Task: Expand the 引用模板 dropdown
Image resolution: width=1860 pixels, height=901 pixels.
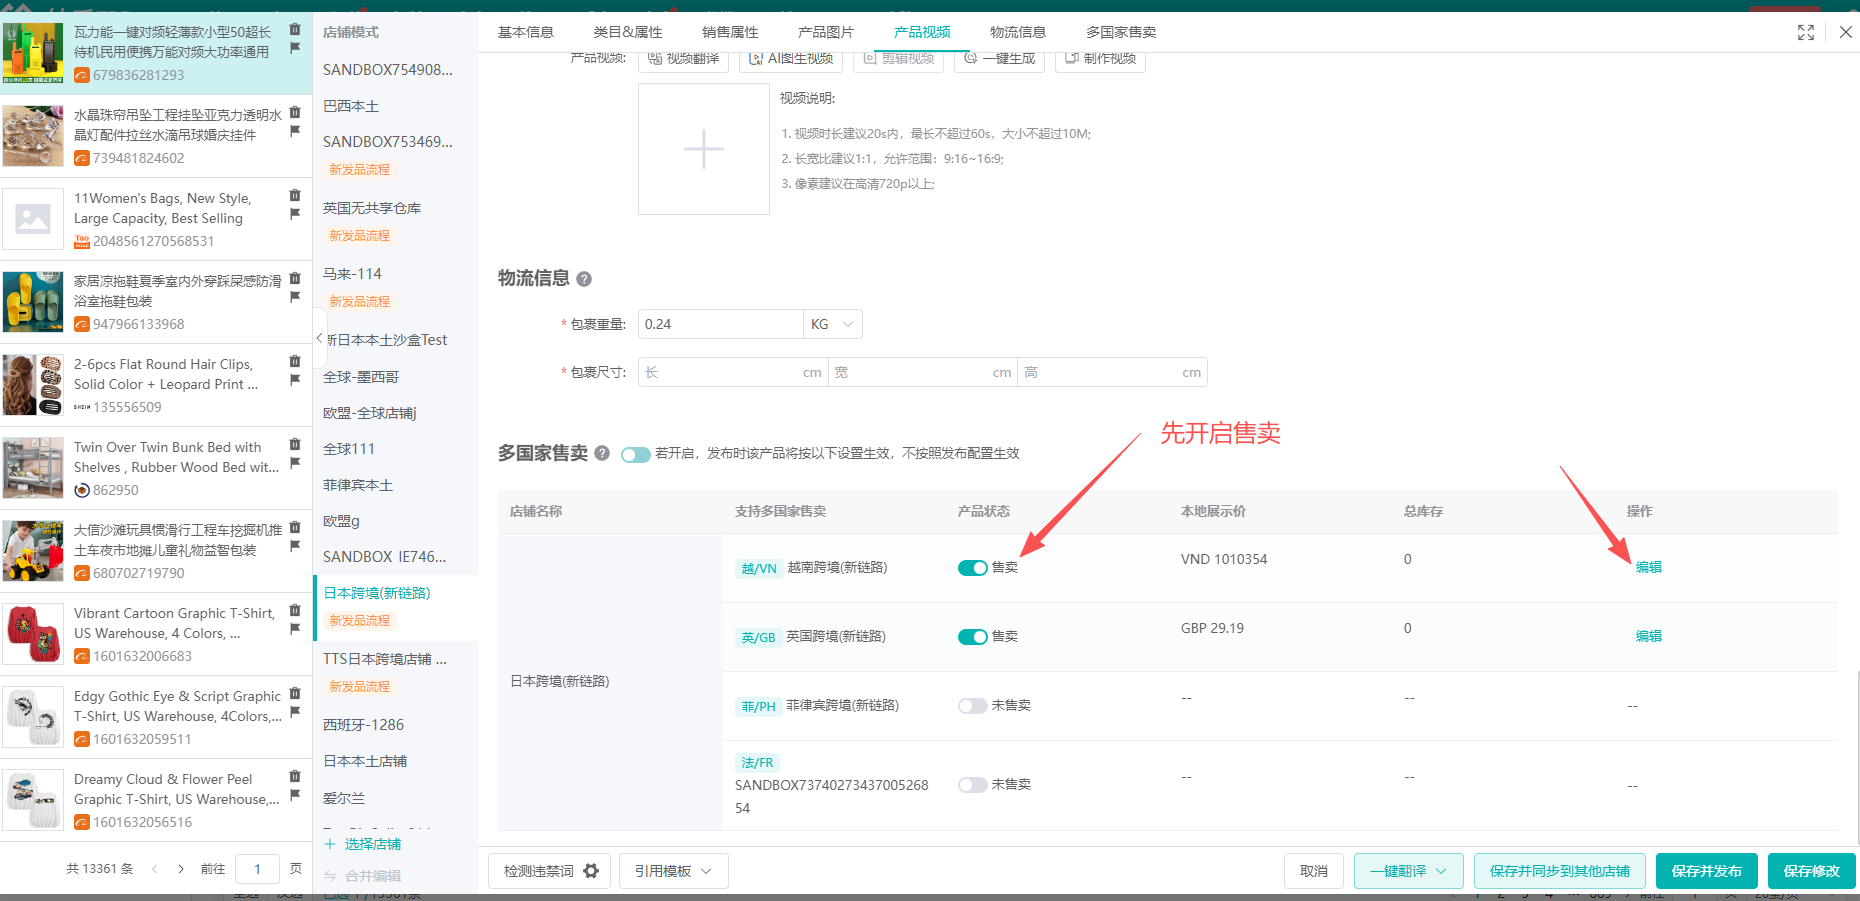Action: 674,871
